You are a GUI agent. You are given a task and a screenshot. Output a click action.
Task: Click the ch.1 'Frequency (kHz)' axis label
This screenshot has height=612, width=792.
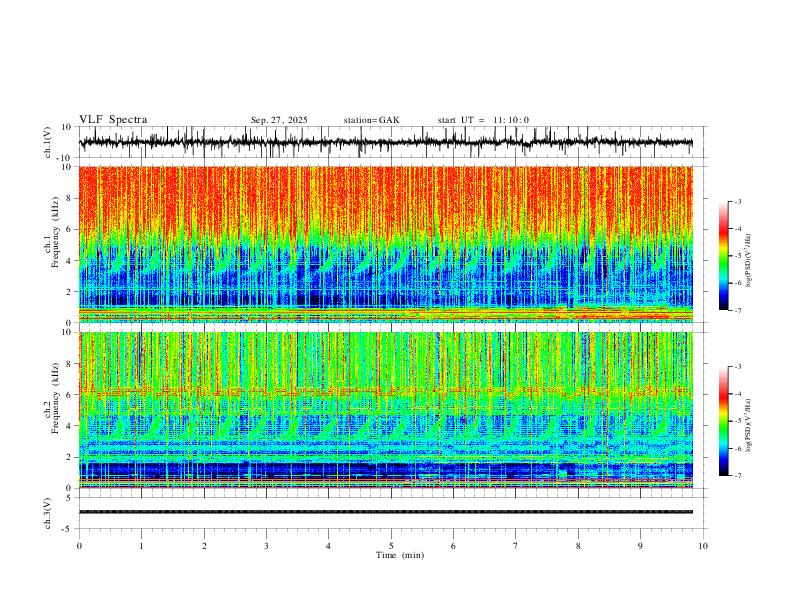pyautogui.click(x=56, y=233)
